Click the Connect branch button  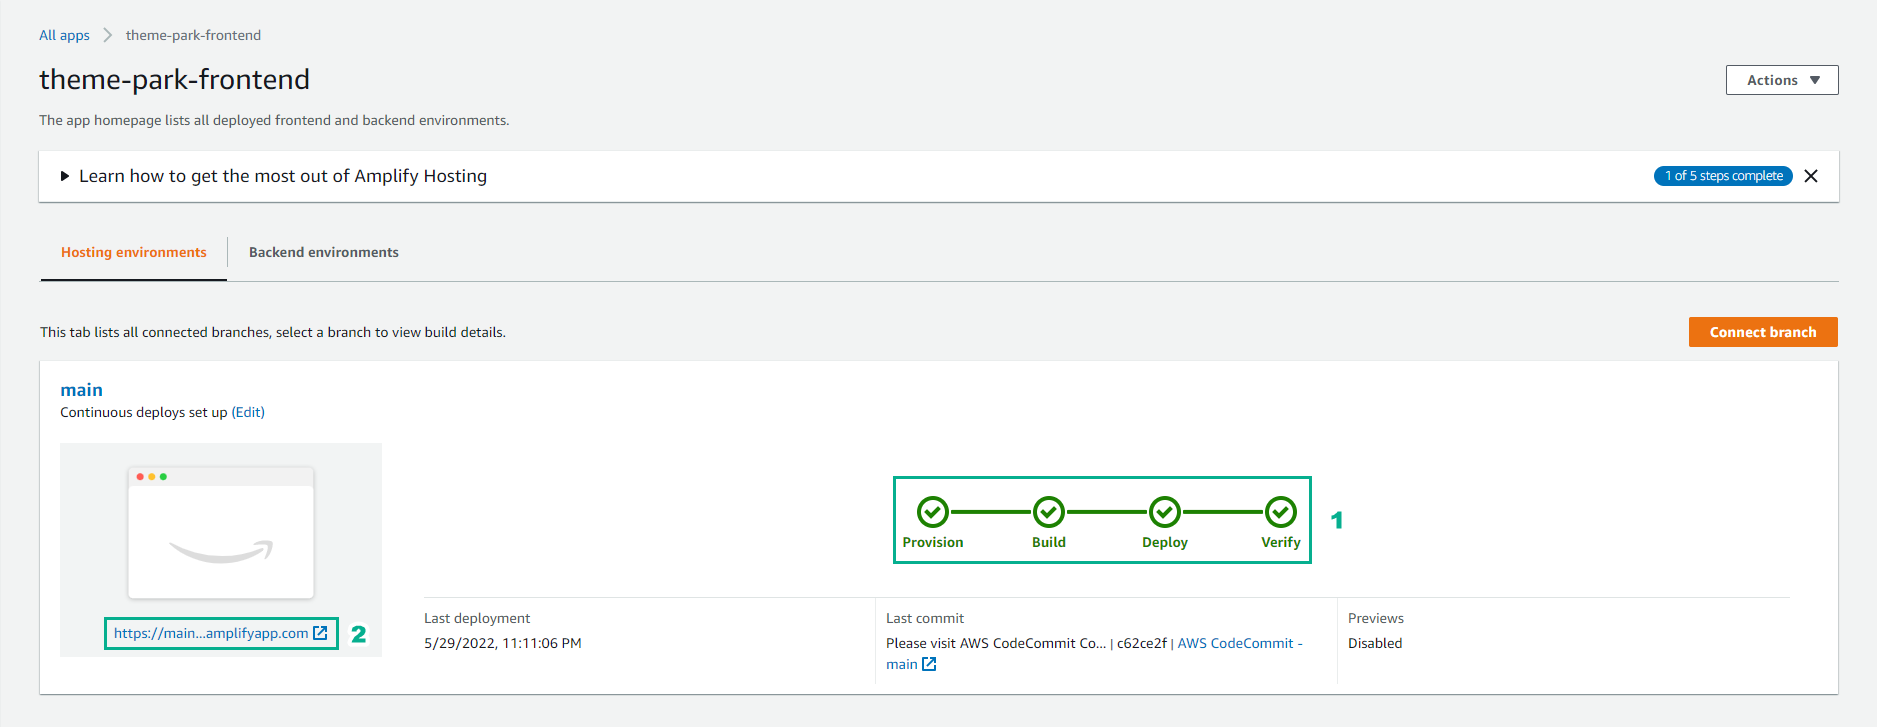pyautogui.click(x=1763, y=332)
